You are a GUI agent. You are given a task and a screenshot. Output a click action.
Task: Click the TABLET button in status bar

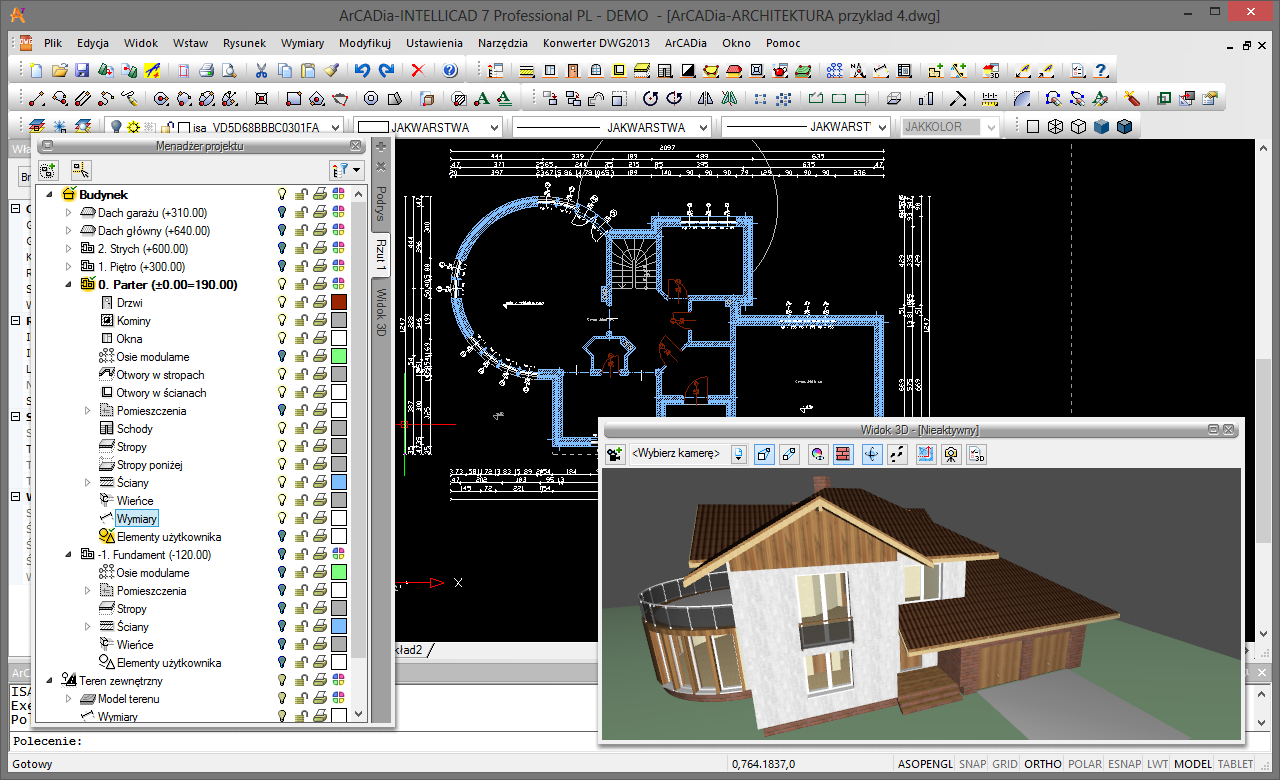pos(1235,763)
